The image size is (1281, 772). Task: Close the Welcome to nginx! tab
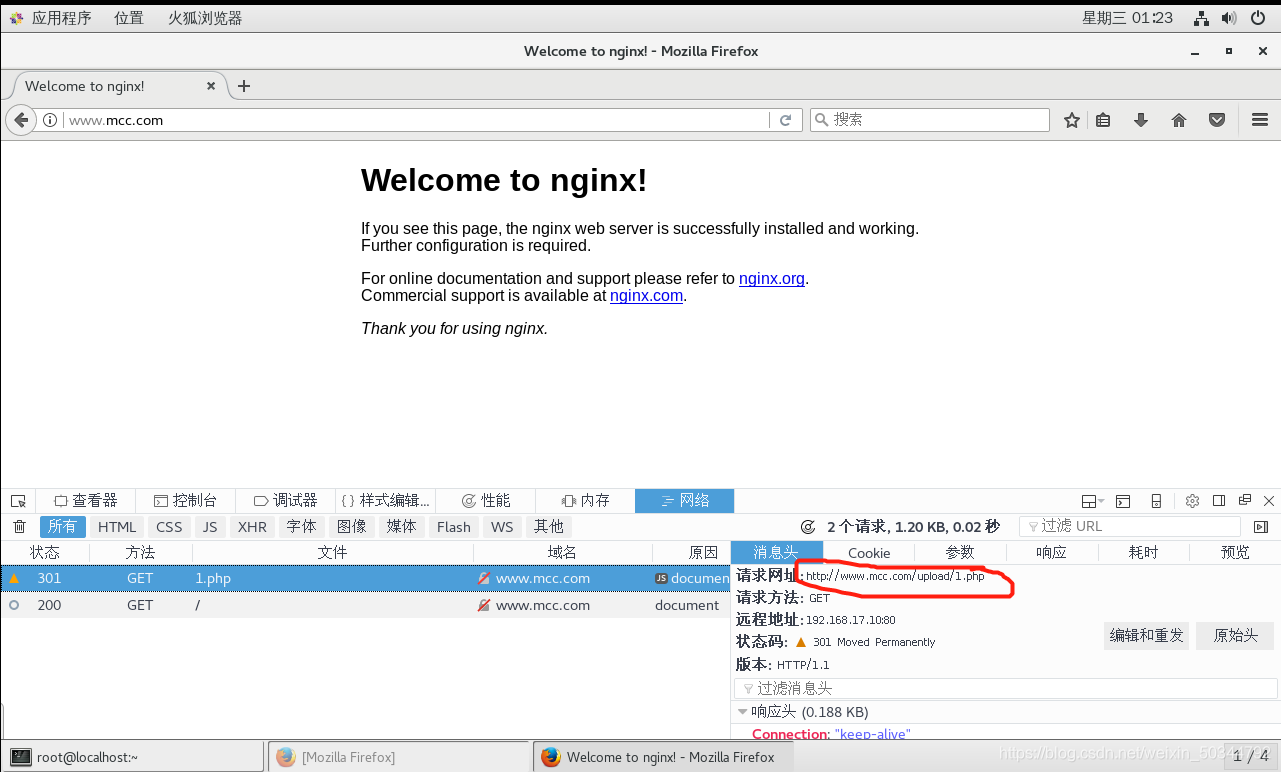211,86
